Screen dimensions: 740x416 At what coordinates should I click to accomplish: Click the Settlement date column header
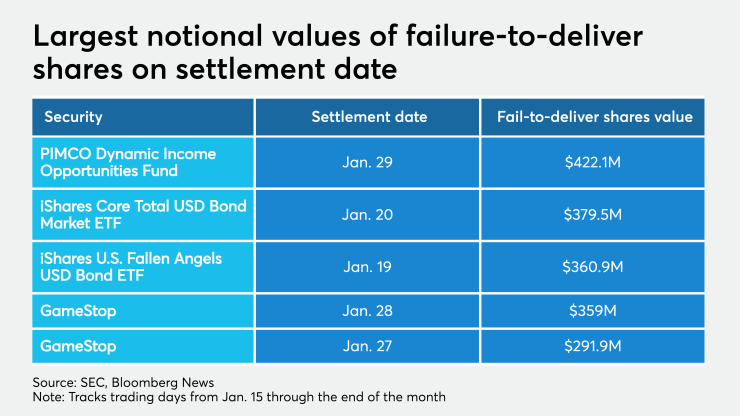(x=369, y=117)
